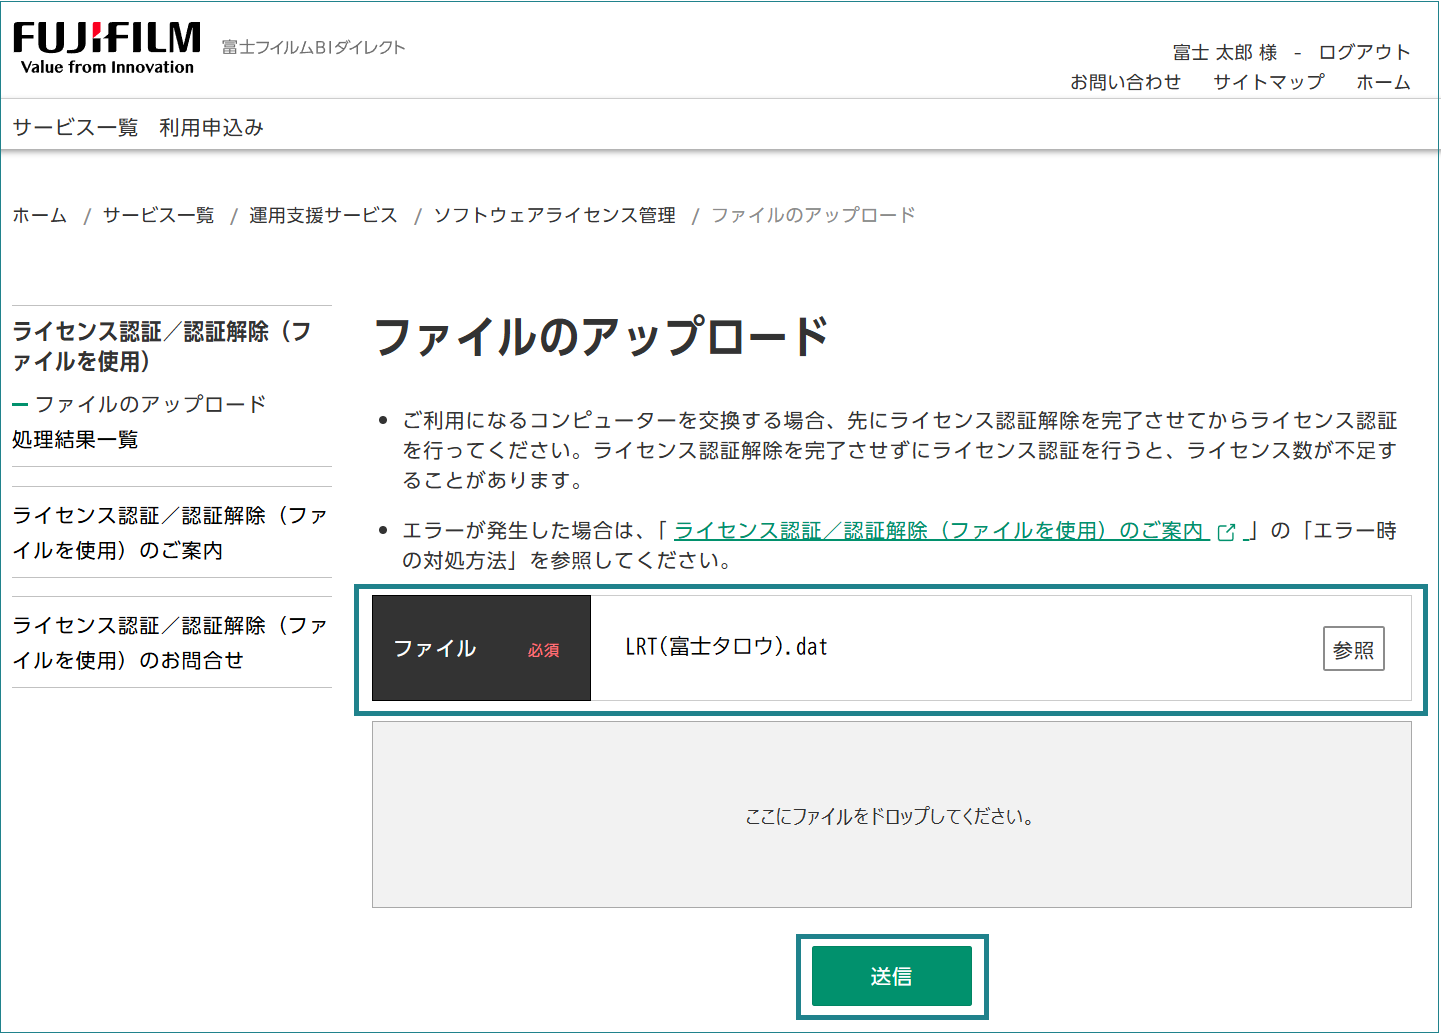Open the sidebar のお問合せ link
This screenshot has width=1441, height=1035.
[170, 642]
